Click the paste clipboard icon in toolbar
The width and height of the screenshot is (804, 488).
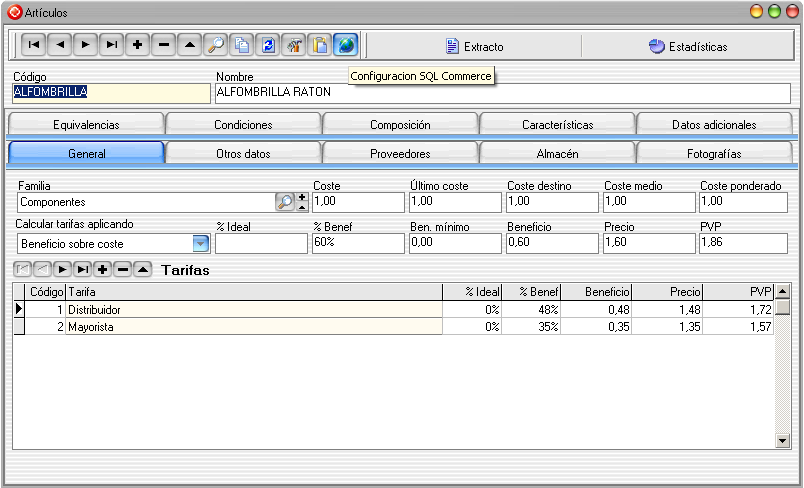pos(319,45)
